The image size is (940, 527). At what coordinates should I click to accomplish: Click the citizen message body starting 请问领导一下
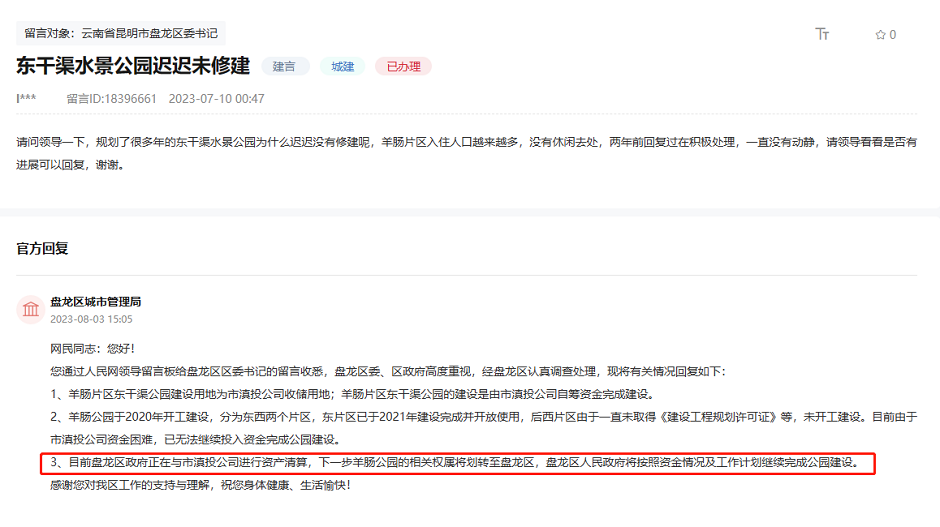click(466, 153)
